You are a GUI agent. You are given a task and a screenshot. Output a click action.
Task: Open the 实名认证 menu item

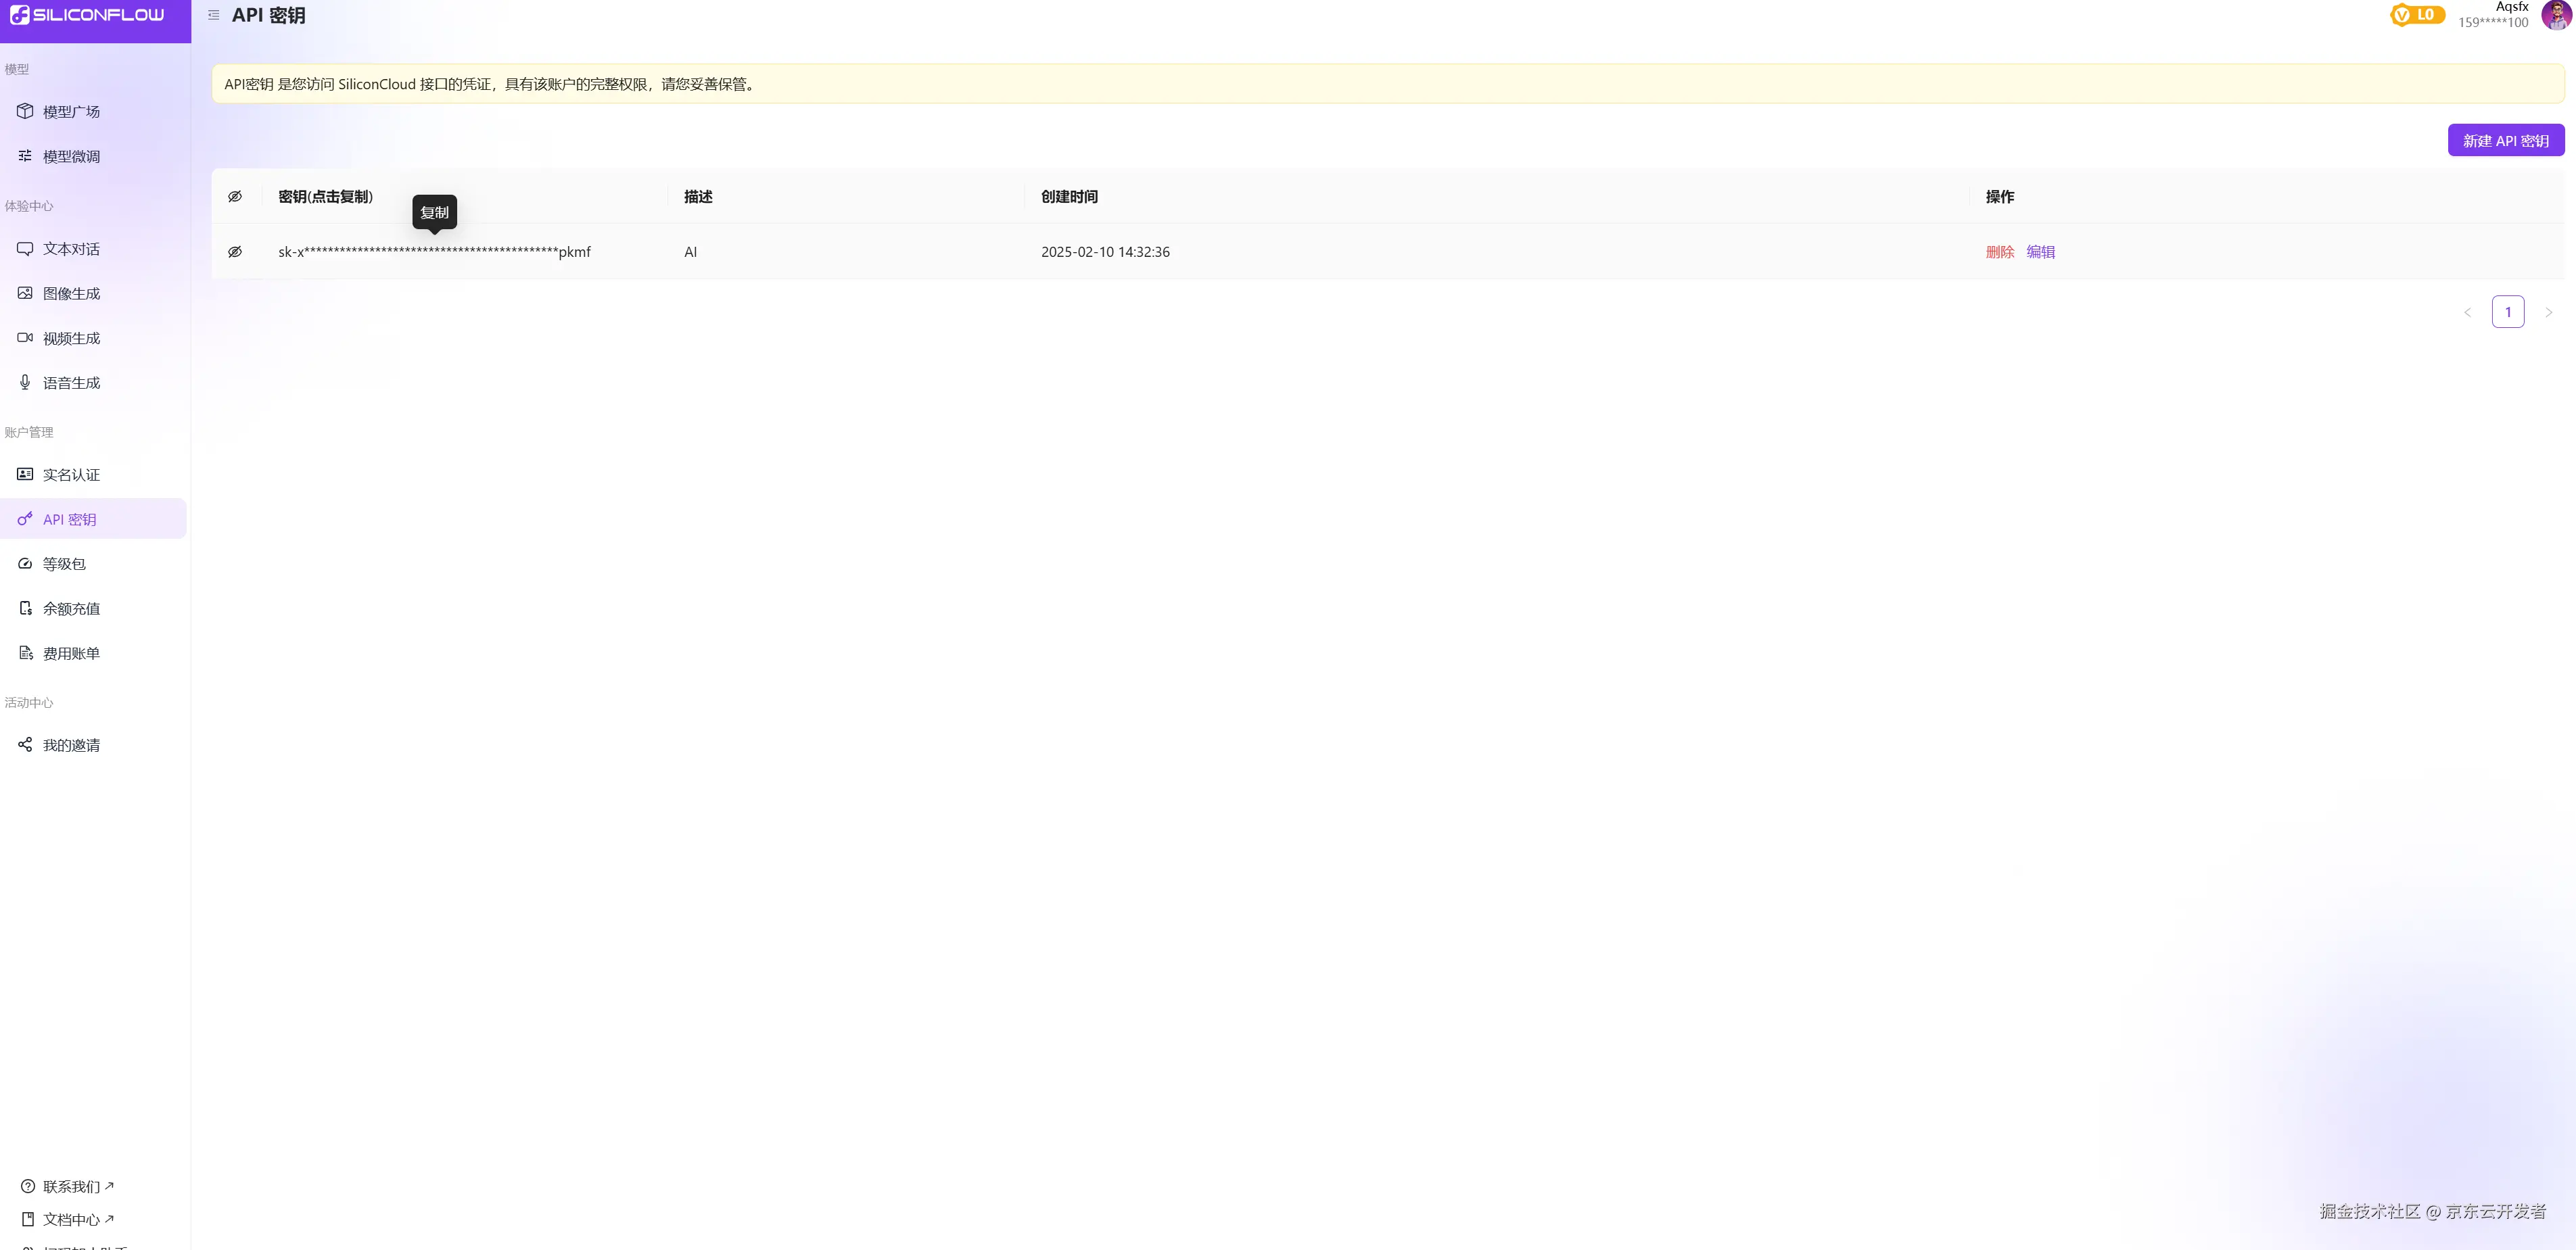click(x=71, y=475)
